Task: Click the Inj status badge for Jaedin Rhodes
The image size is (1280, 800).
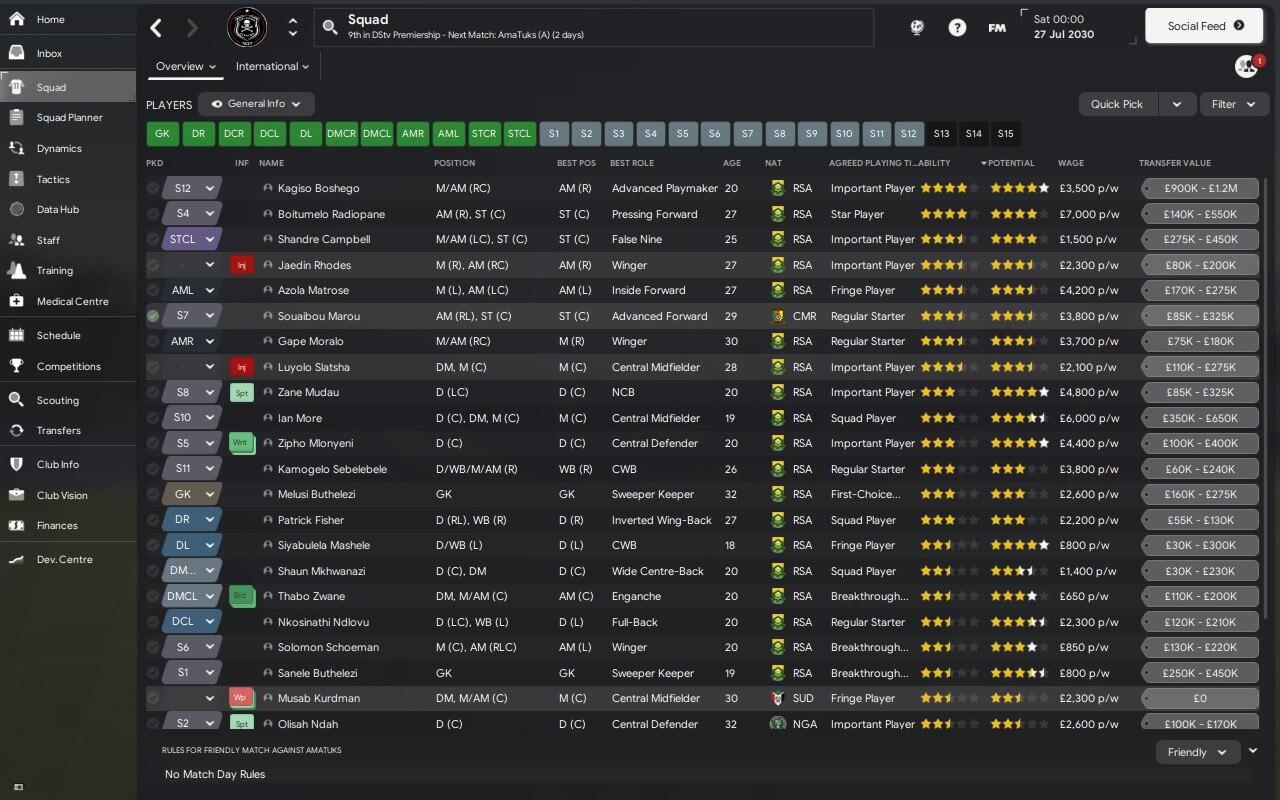Action: pyautogui.click(x=241, y=265)
